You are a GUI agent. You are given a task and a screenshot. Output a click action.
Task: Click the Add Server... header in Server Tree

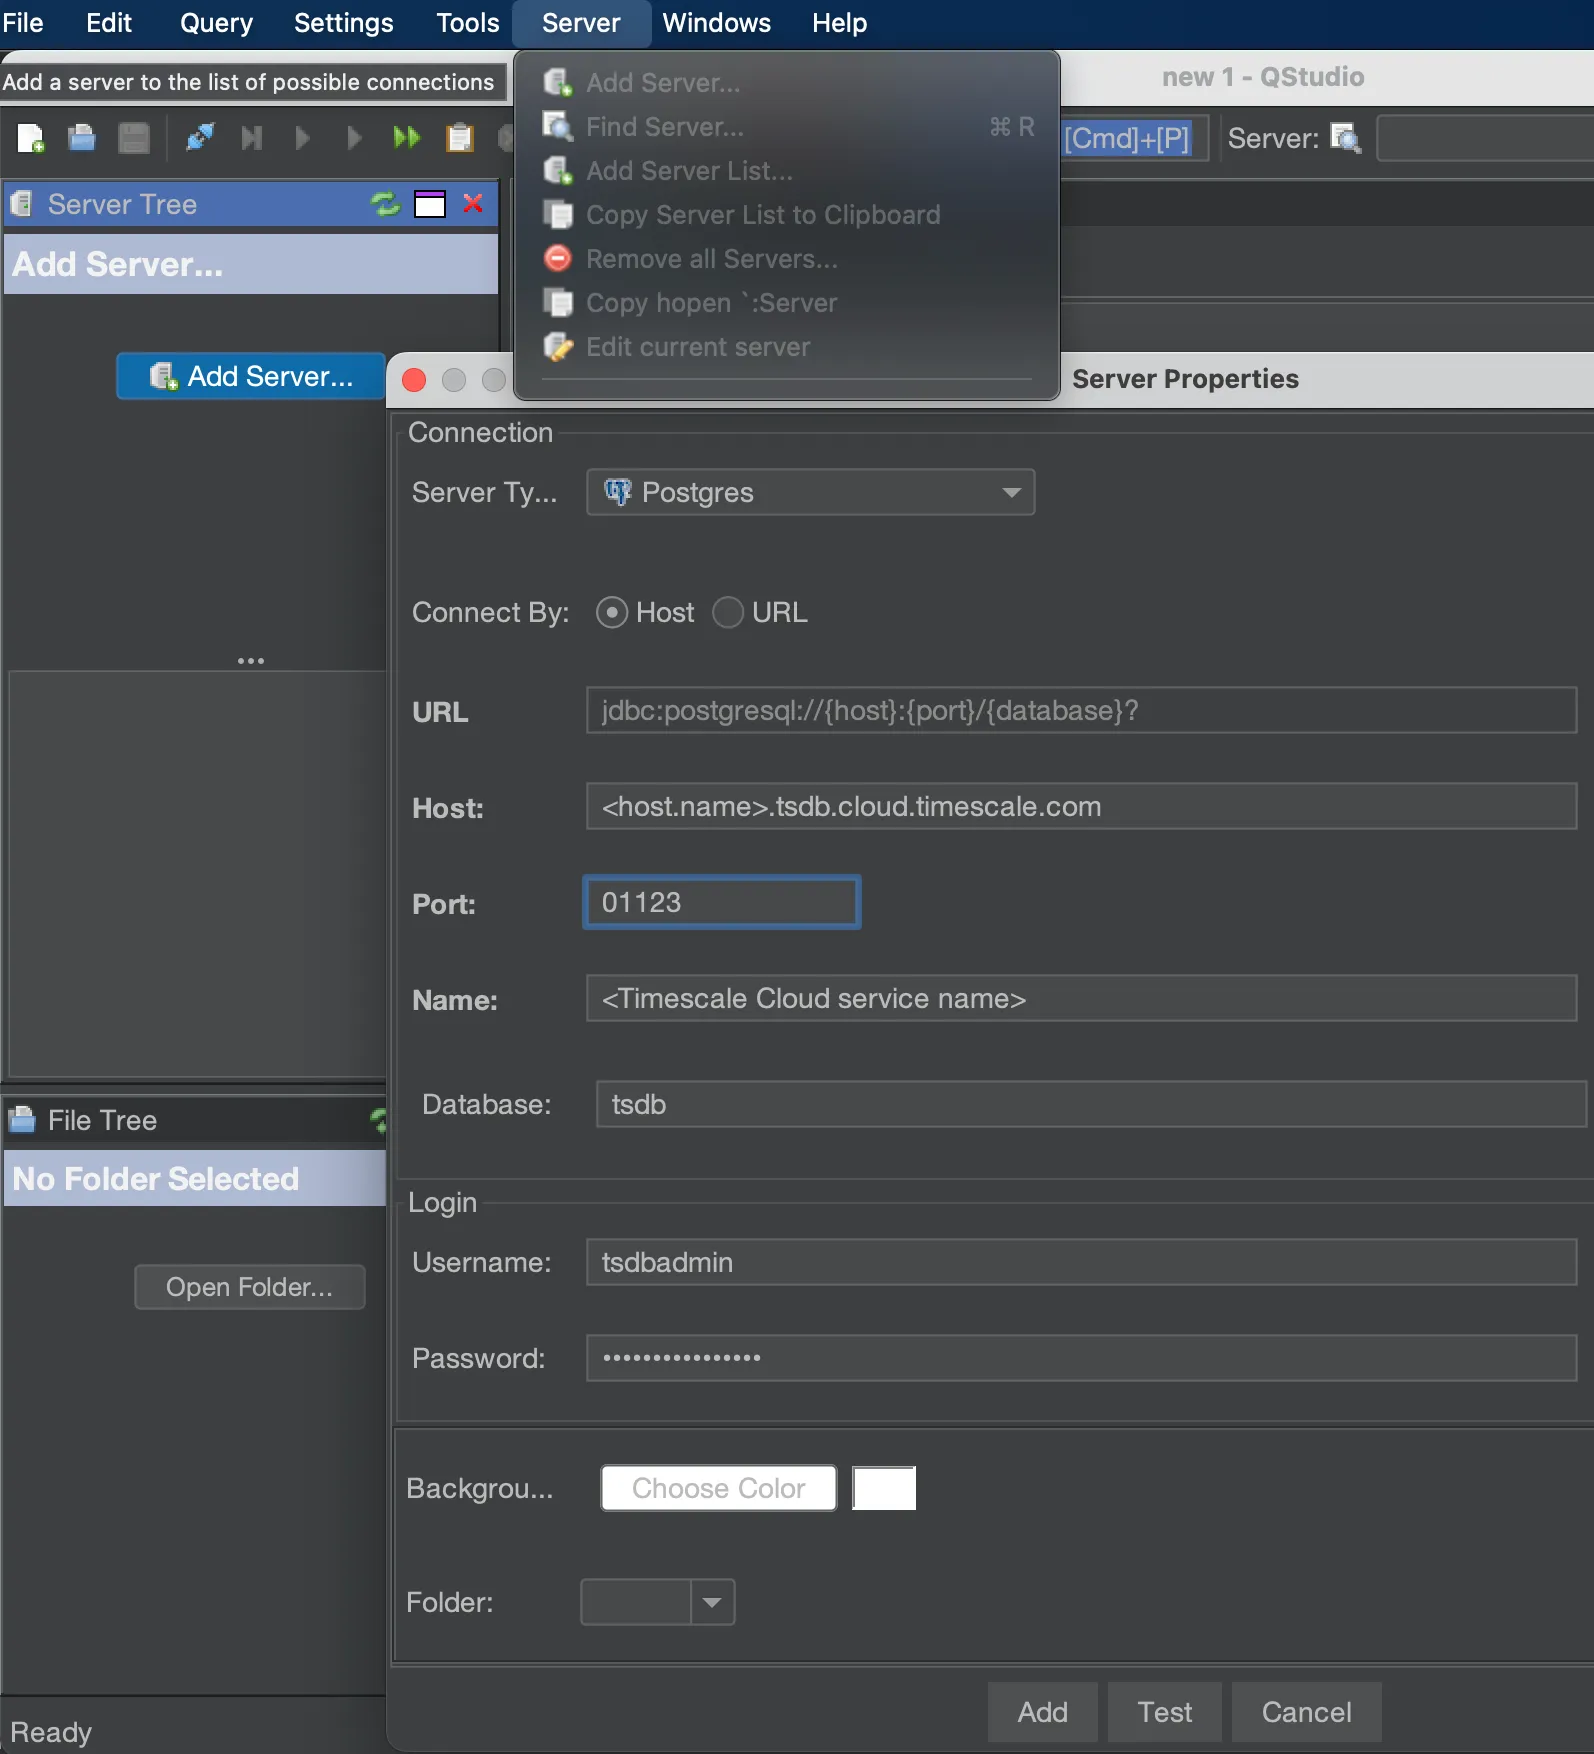(251, 264)
